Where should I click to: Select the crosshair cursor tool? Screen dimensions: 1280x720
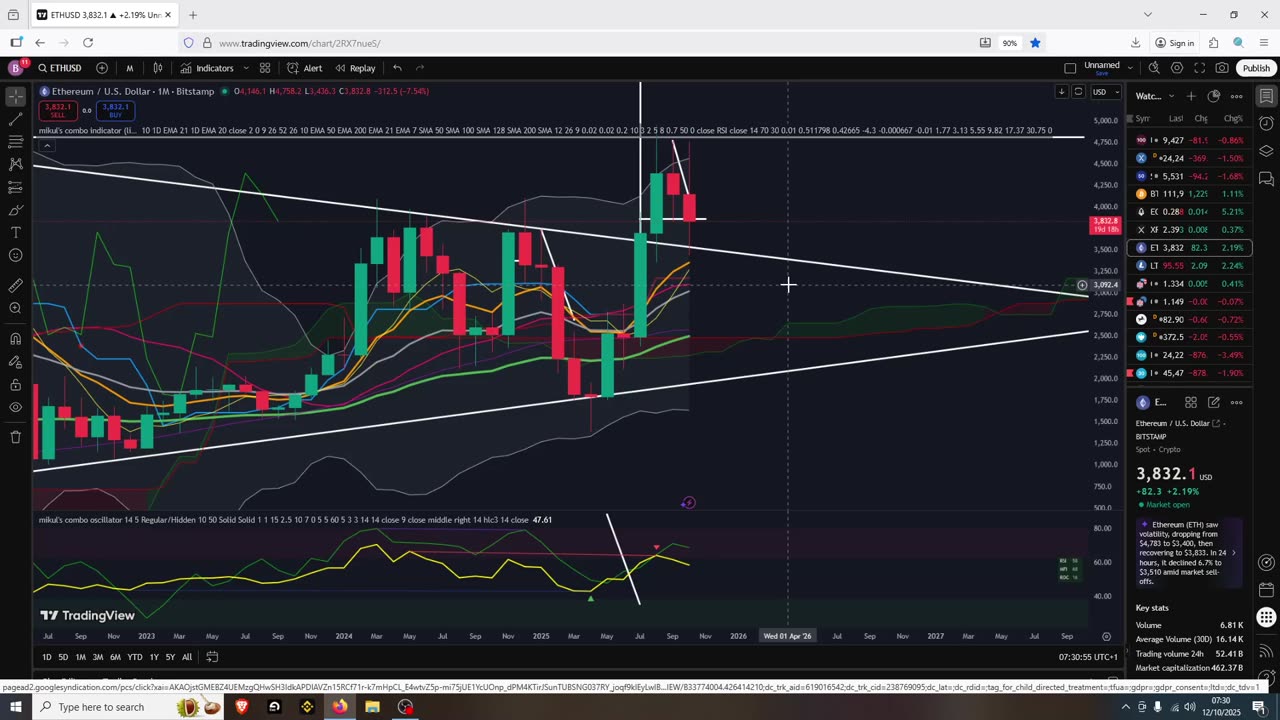pos(16,97)
